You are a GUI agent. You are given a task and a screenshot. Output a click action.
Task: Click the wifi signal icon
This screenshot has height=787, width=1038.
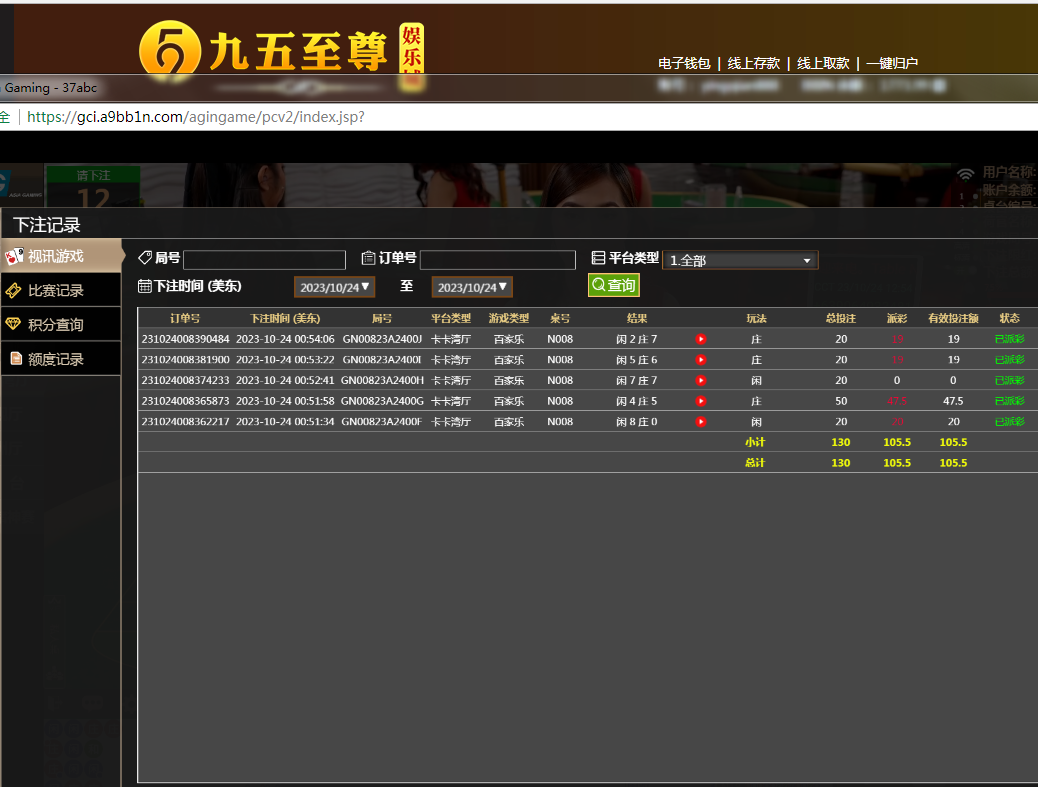[x=966, y=174]
